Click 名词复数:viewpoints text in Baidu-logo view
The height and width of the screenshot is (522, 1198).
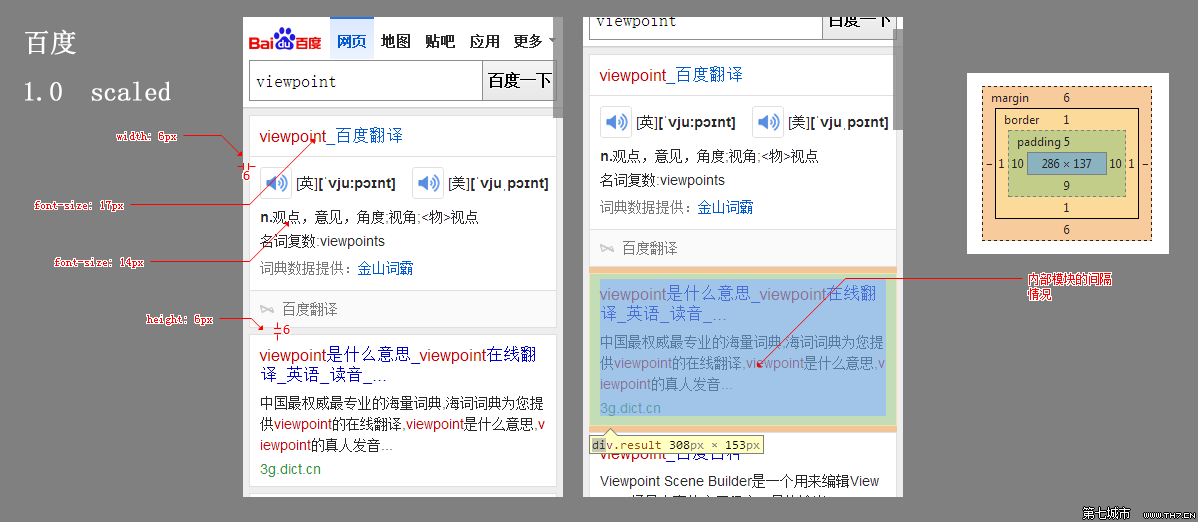(322, 242)
